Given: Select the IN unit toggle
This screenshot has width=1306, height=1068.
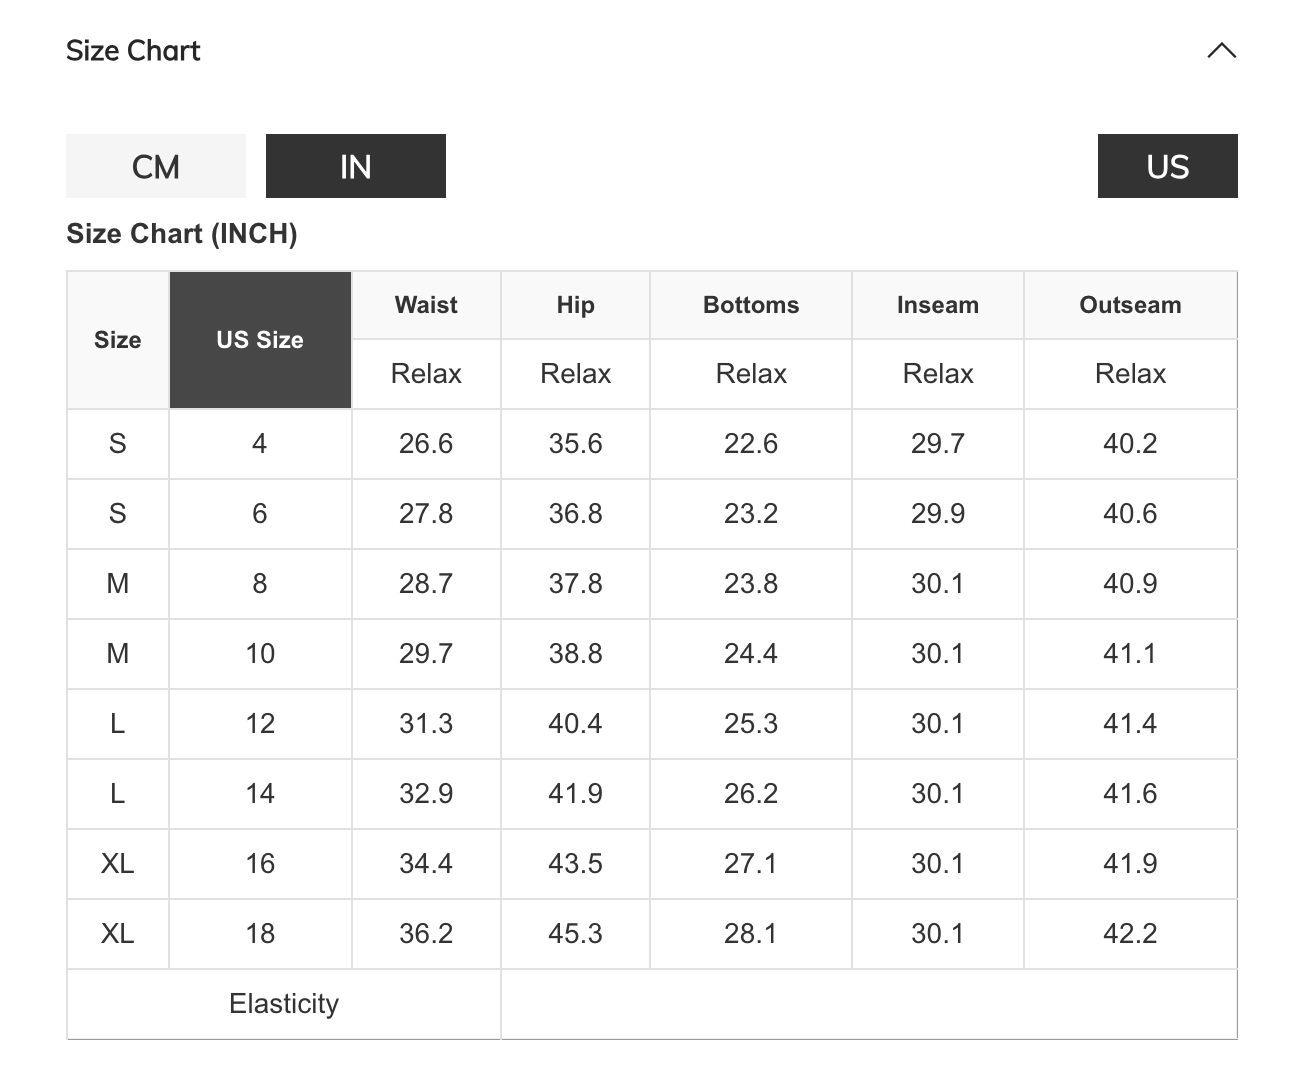Looking at the screenshot, I should (x=356, y=166).
